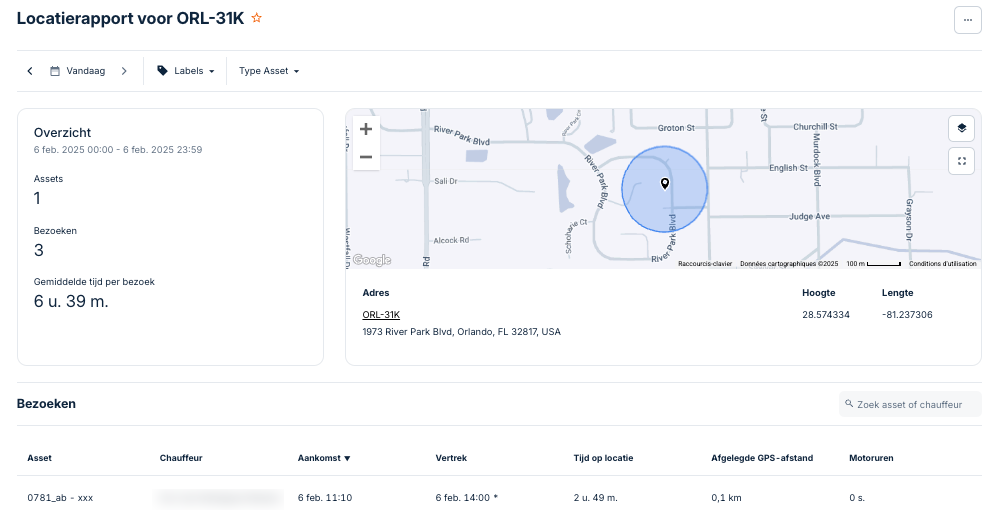
Task: Expand the Type Asset filter dropdown
Action: [269, 71]
